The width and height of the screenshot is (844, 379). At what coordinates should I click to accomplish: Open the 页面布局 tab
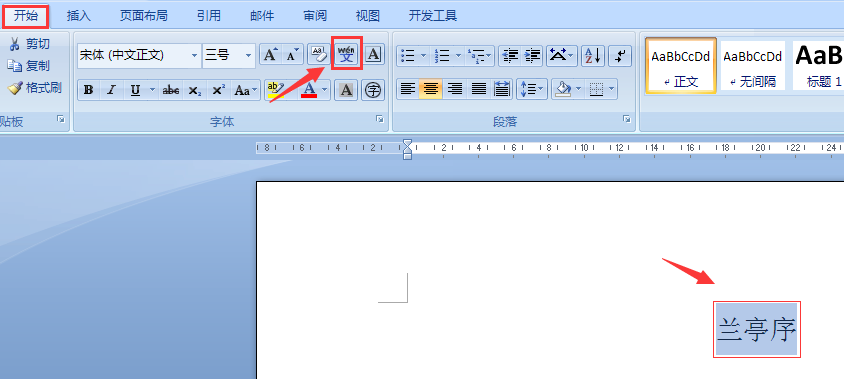pos(144,16)
